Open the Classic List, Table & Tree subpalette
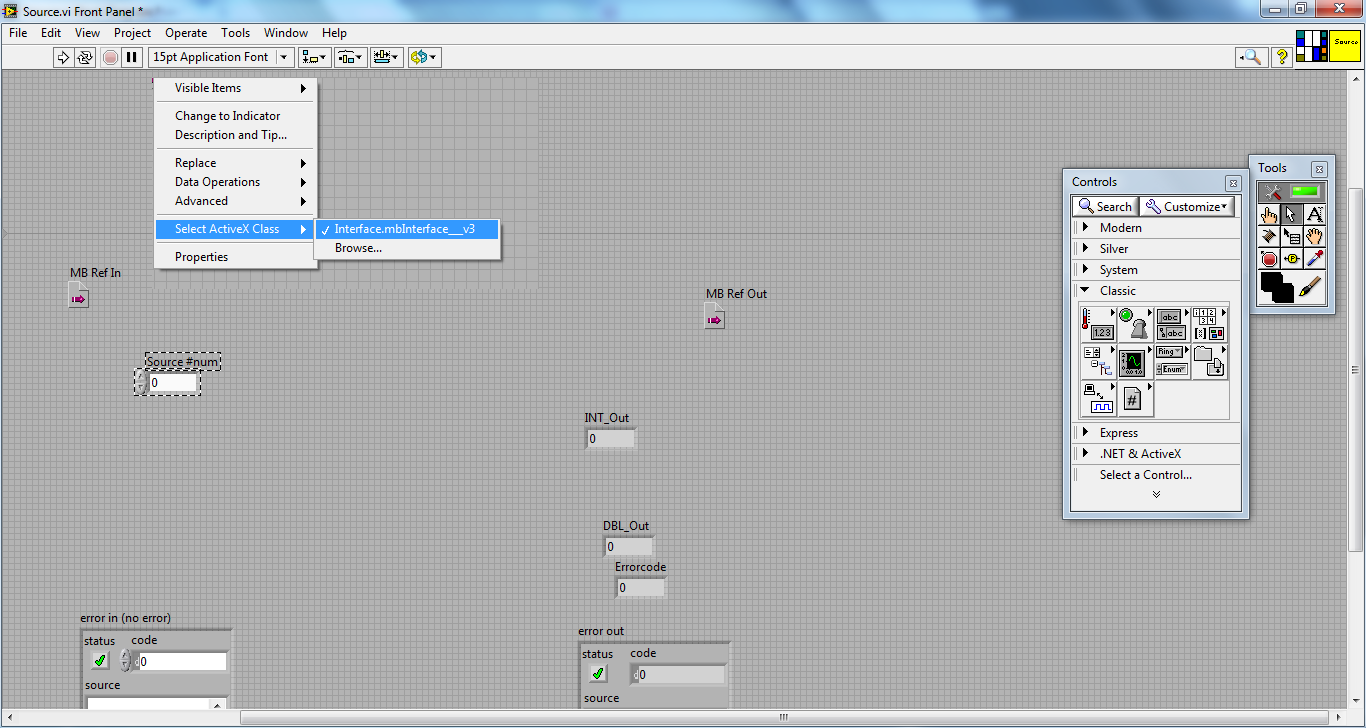 tap(1098, 362)
